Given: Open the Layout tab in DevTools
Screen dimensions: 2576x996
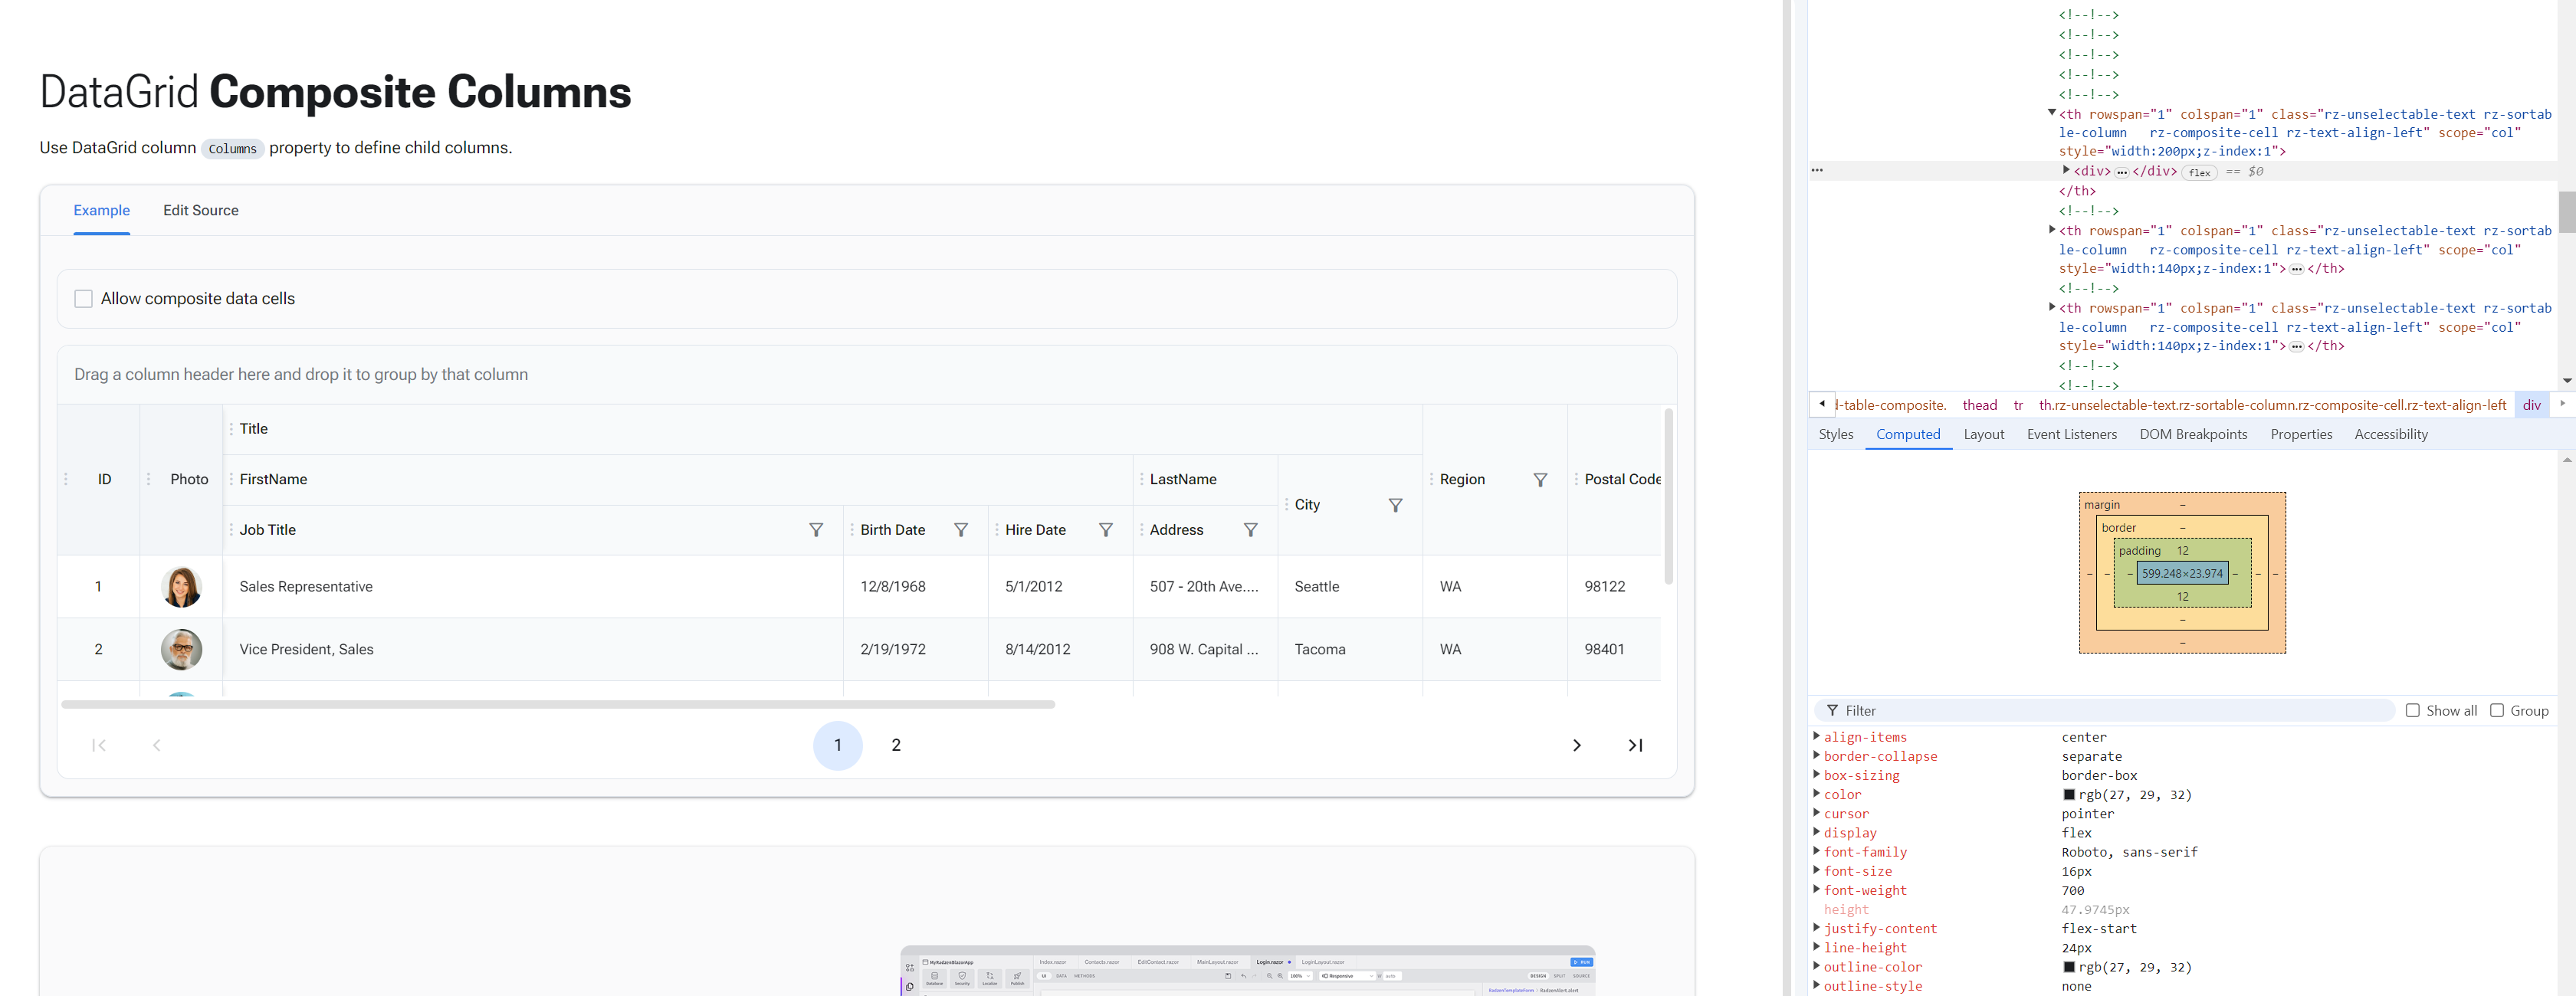Looking at the screenshot, I should (x=1984, y=434).
